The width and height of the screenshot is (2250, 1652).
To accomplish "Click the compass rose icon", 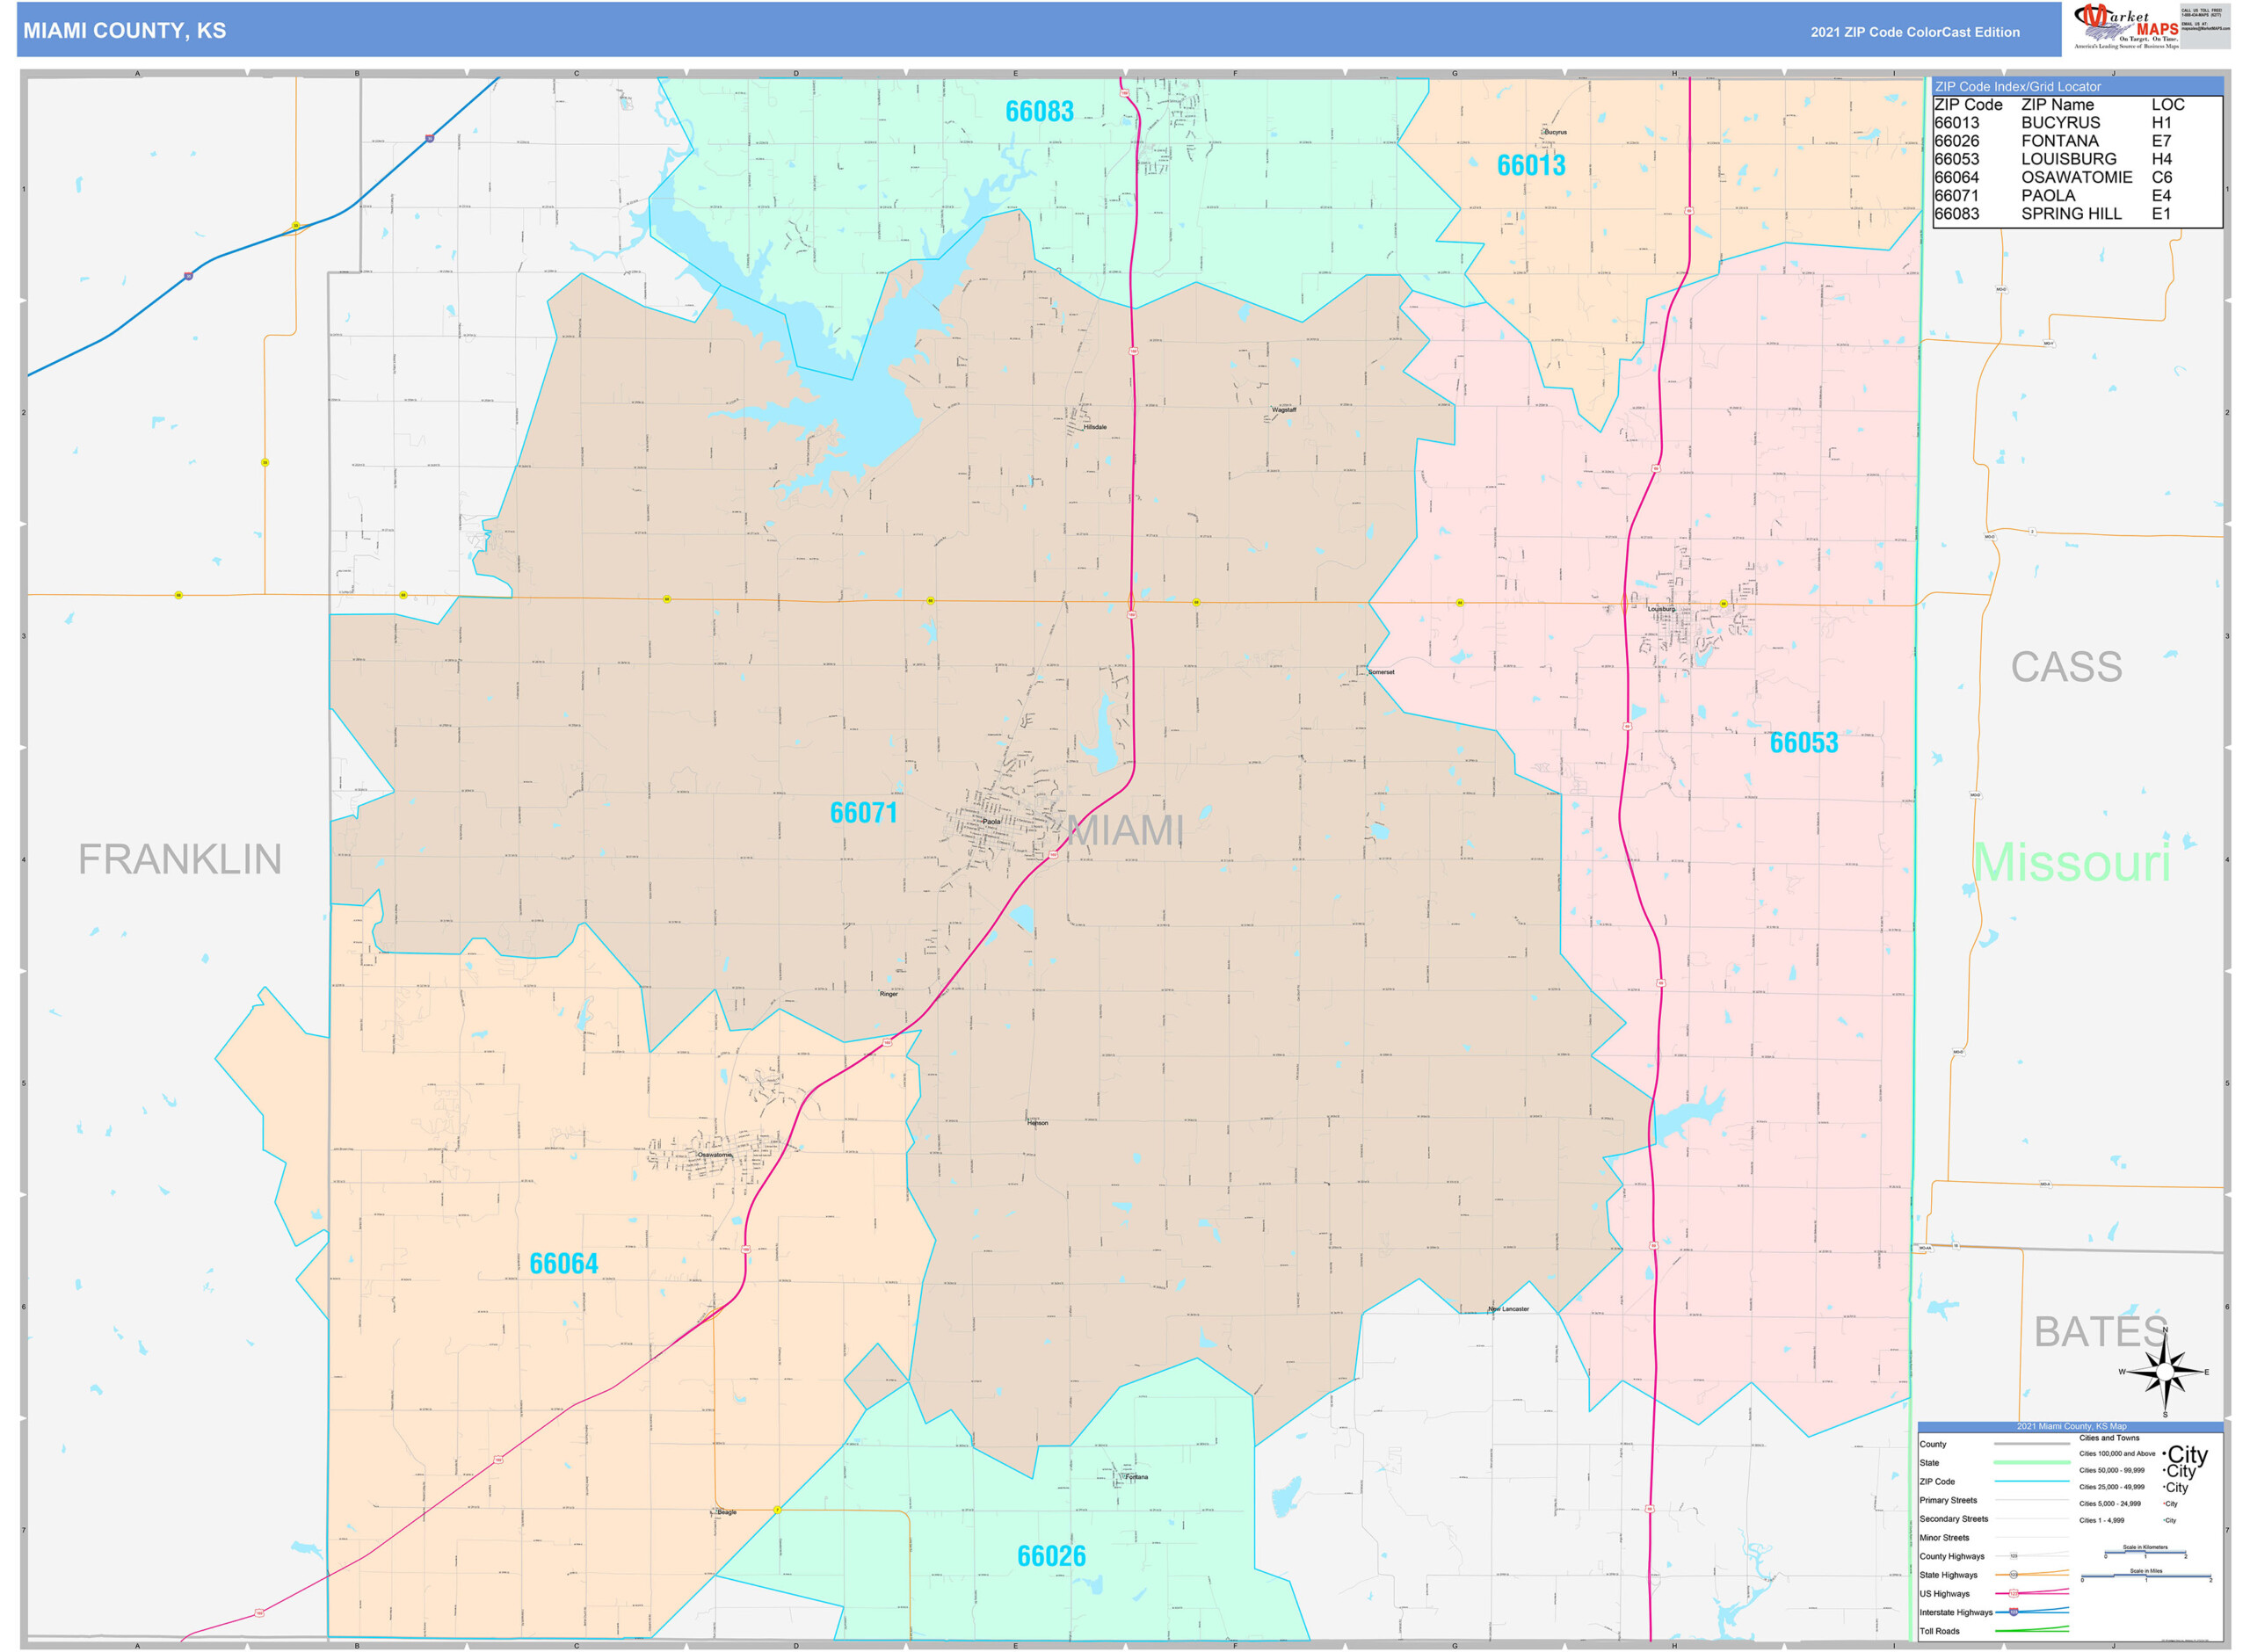I will tap(2165, 1371).
